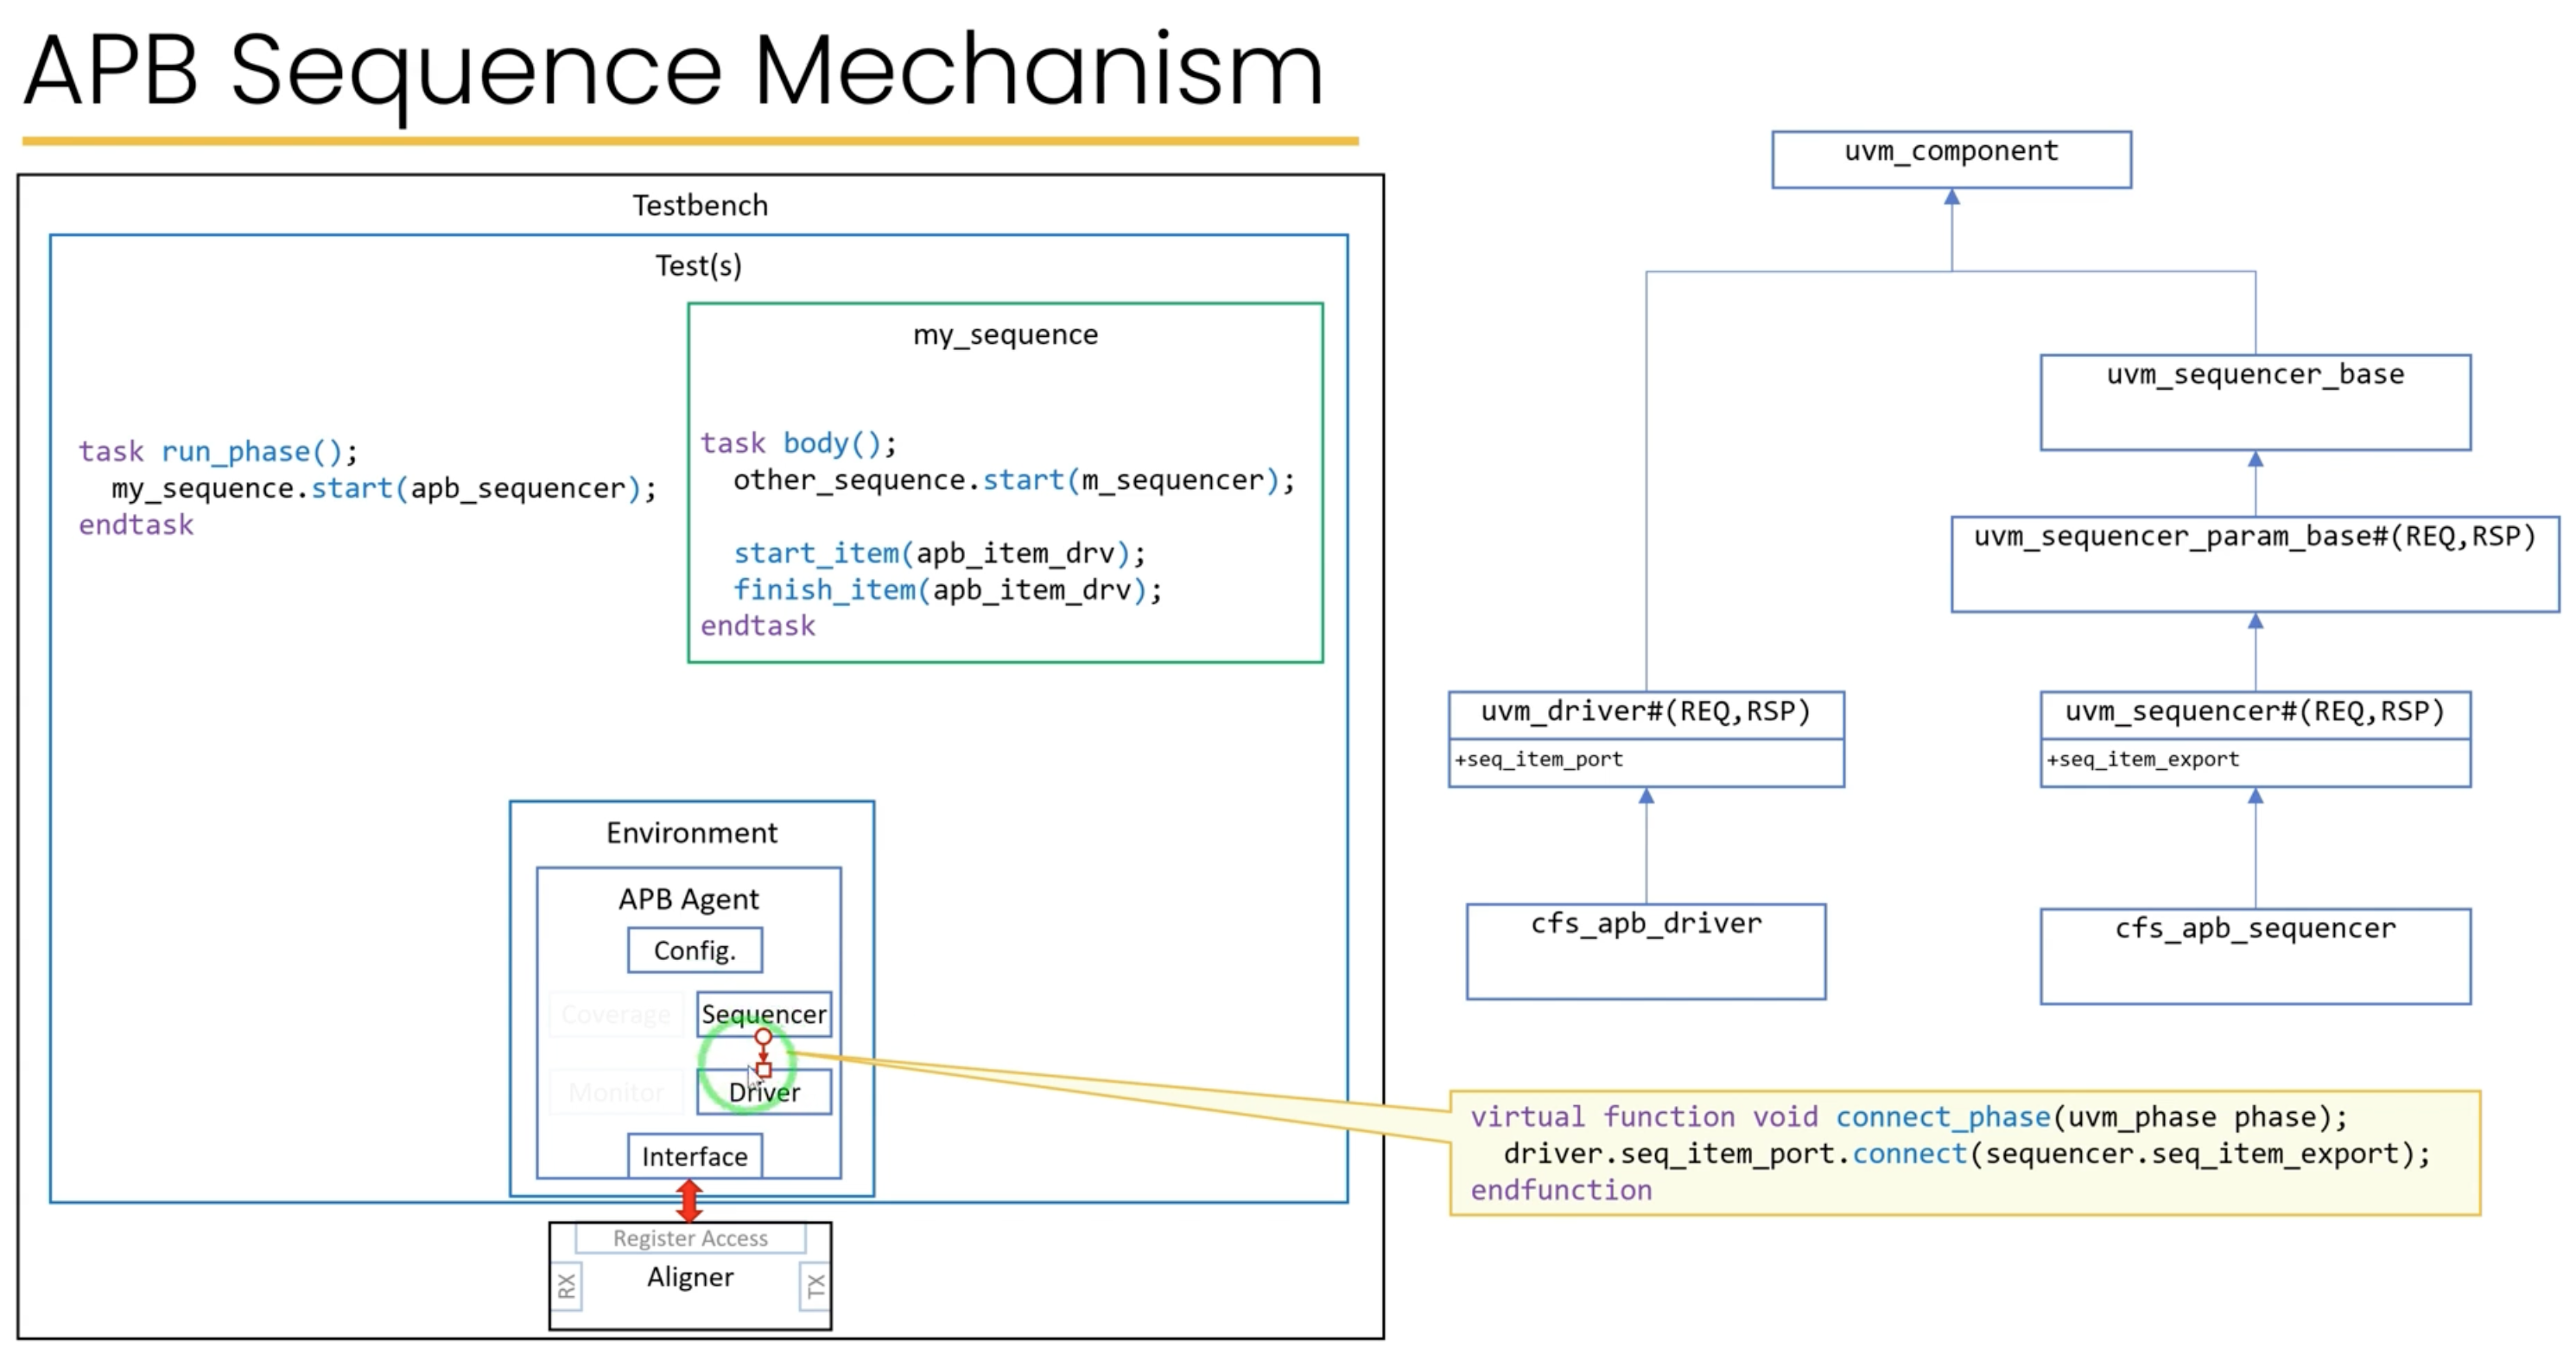Click the red square port above Driver

[764, 1070]
